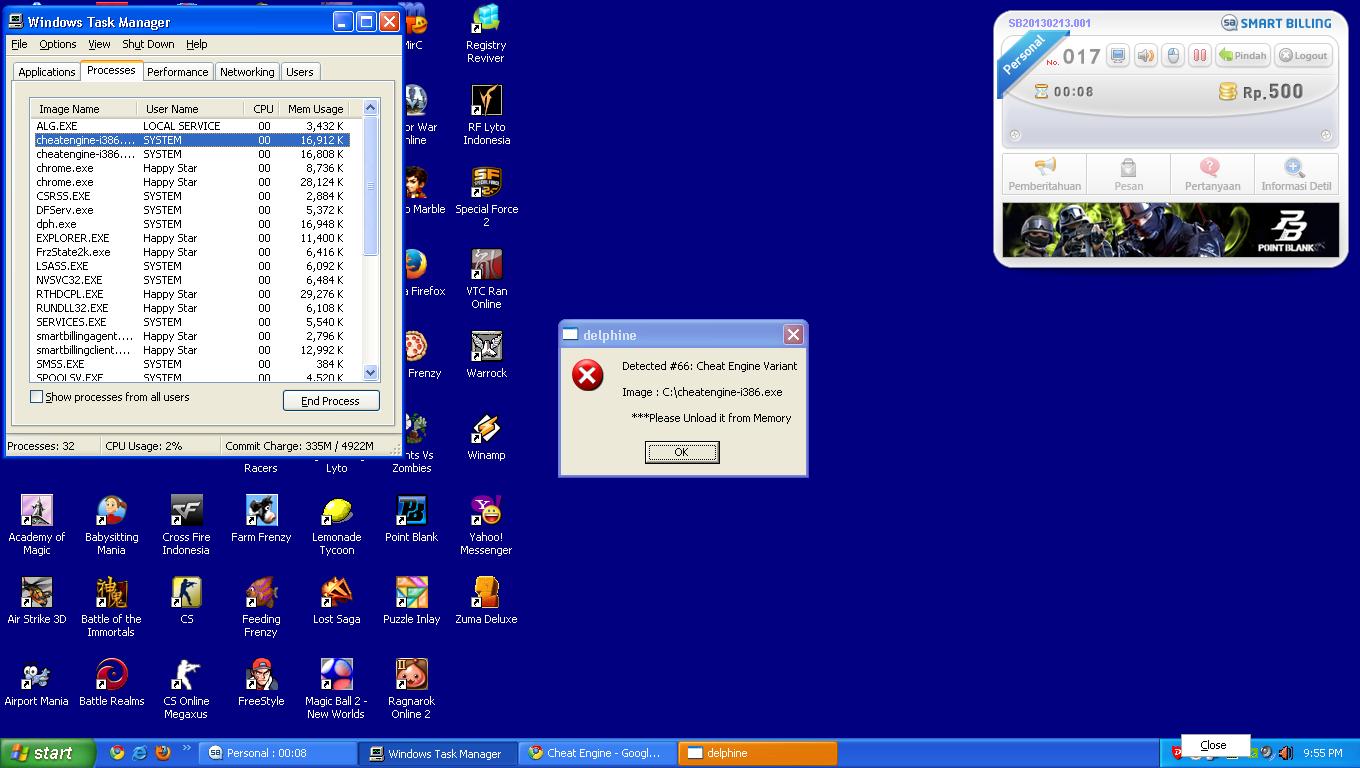Image resolution: width=1360 pixels, height=768 pixels.
Task: Open Farm Frenzy desktop shortcut
Action: (261, 519)
